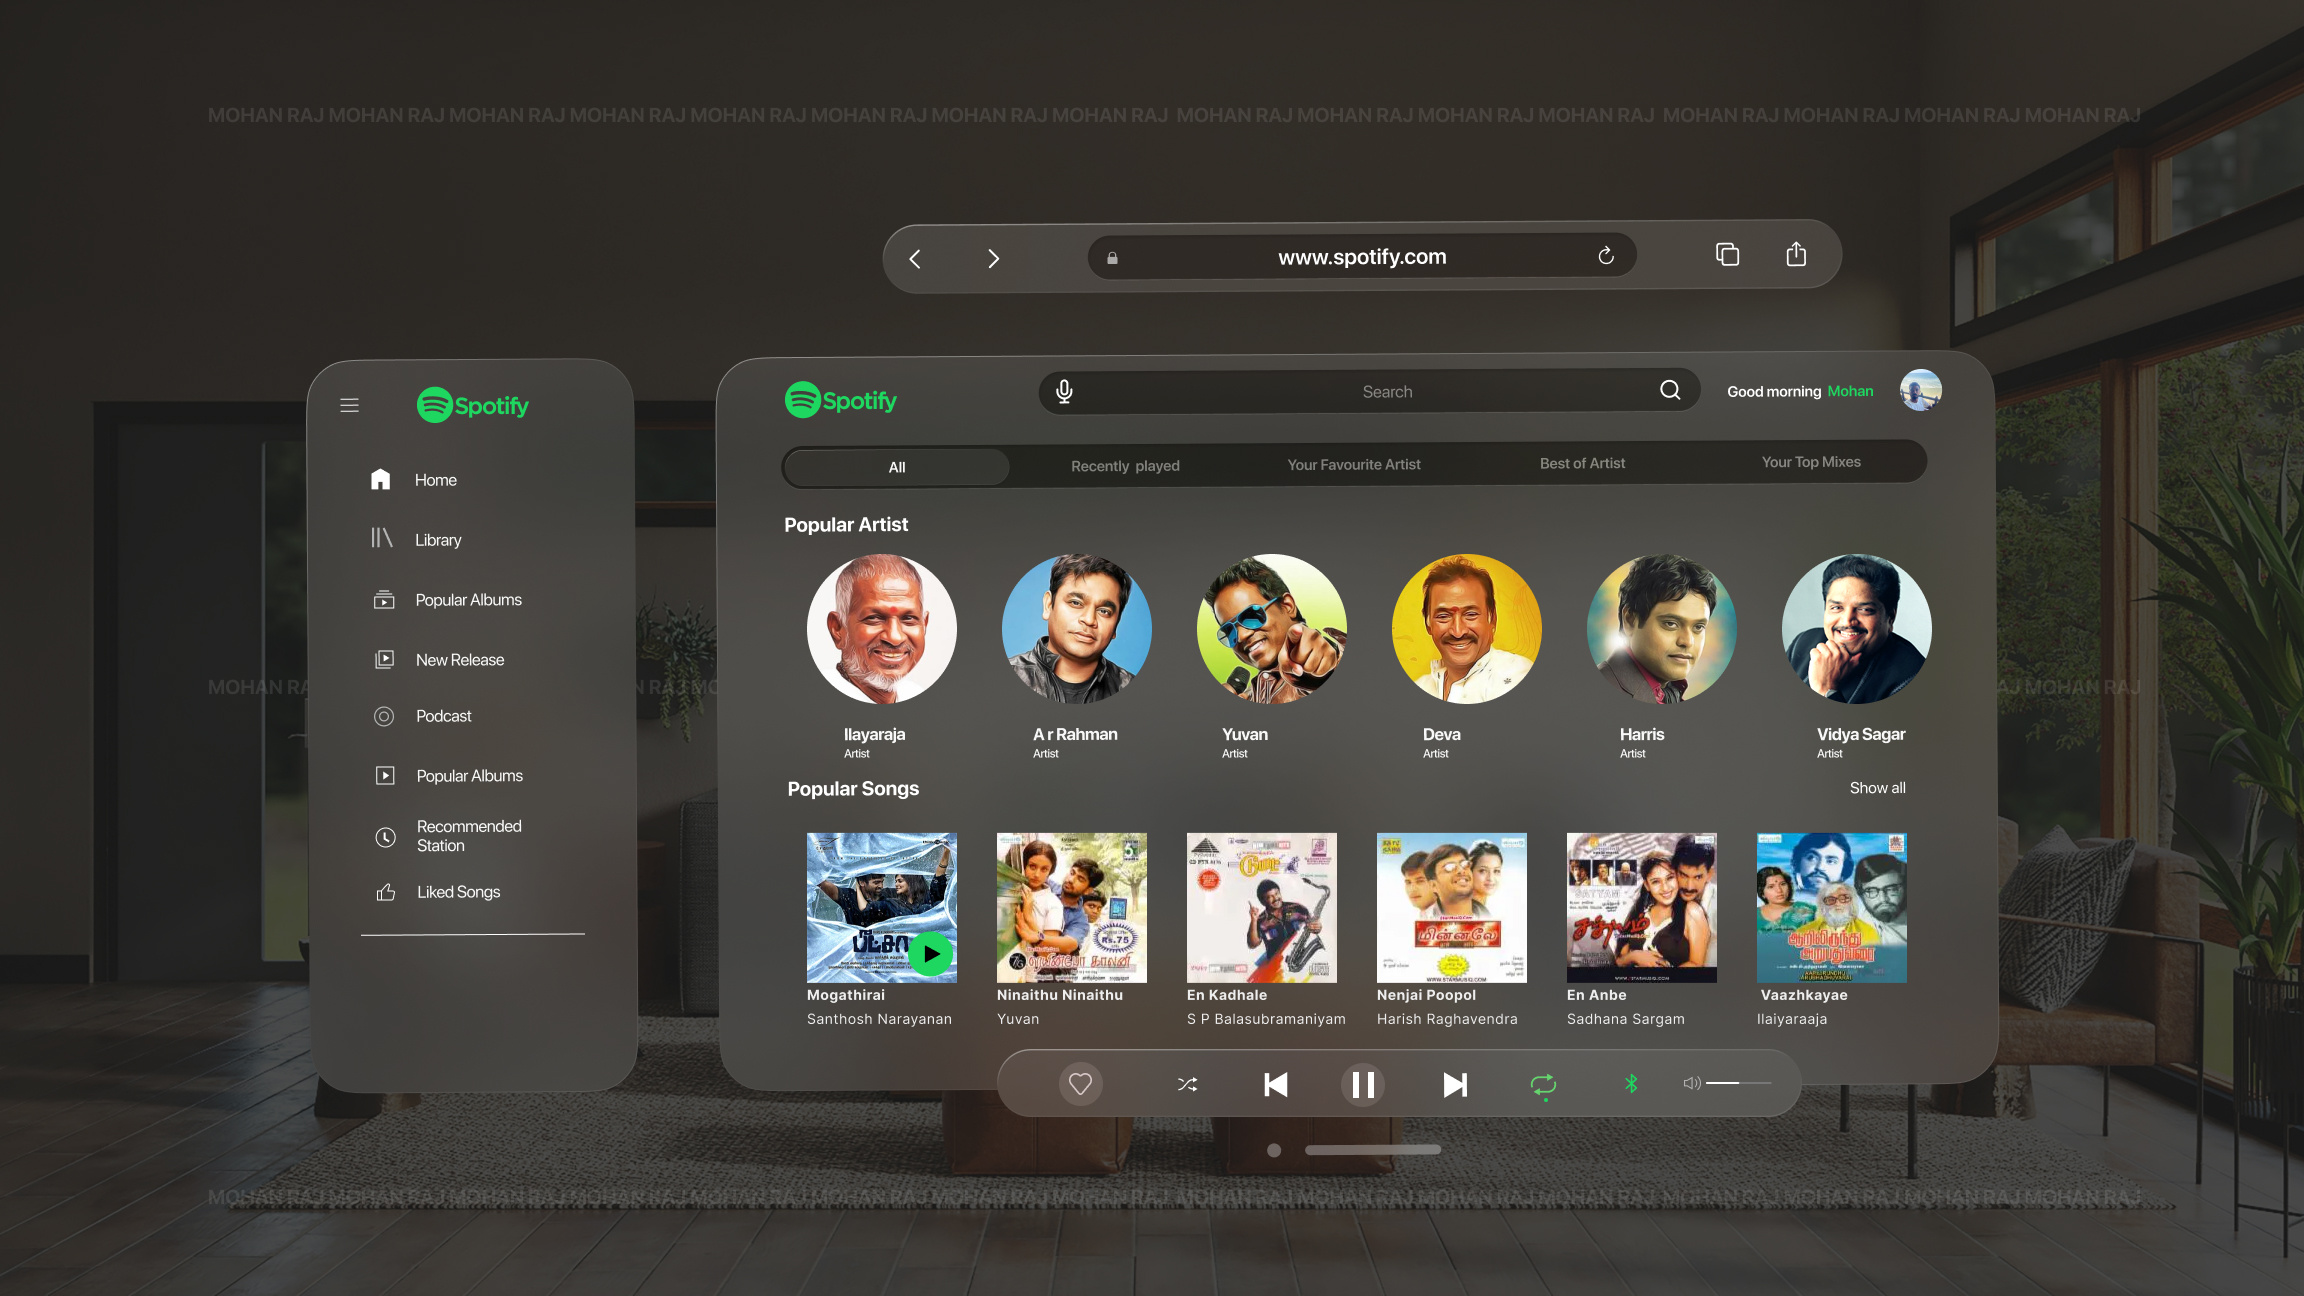Click the microphone icon in the search bar
Viewport: 2304px width, 1296px height.
(x=1063, y=390)
